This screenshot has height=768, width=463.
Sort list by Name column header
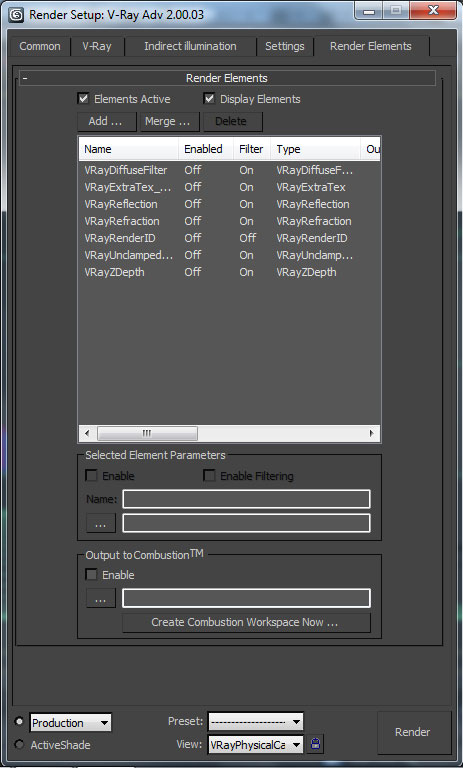point(128,149)
